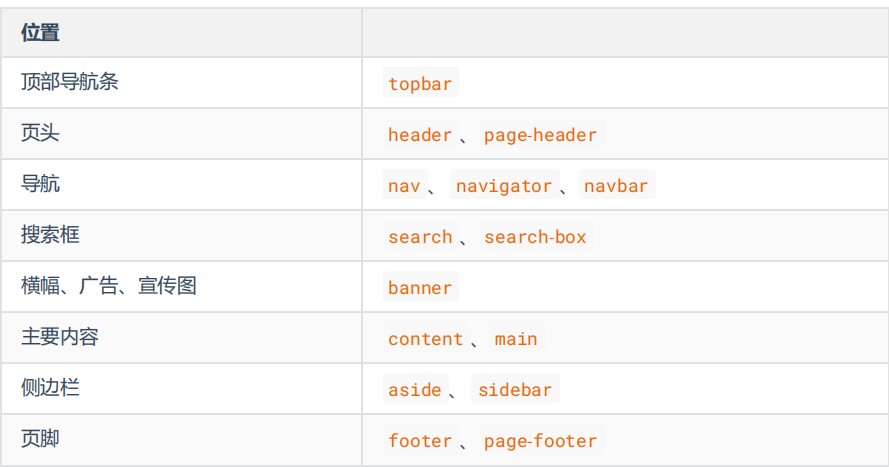Click the 'banner' code label
The width and height of the screenshot is (889, 467).
point(420,288)
